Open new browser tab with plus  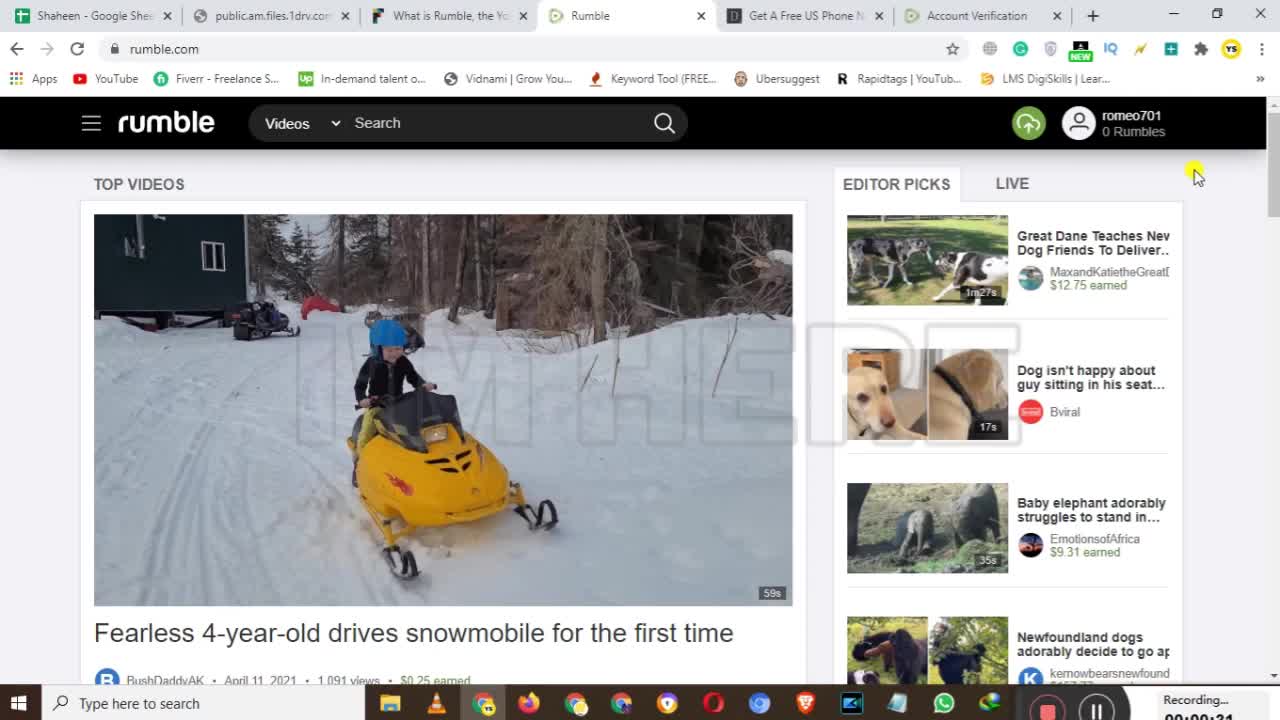(1093, 16)
